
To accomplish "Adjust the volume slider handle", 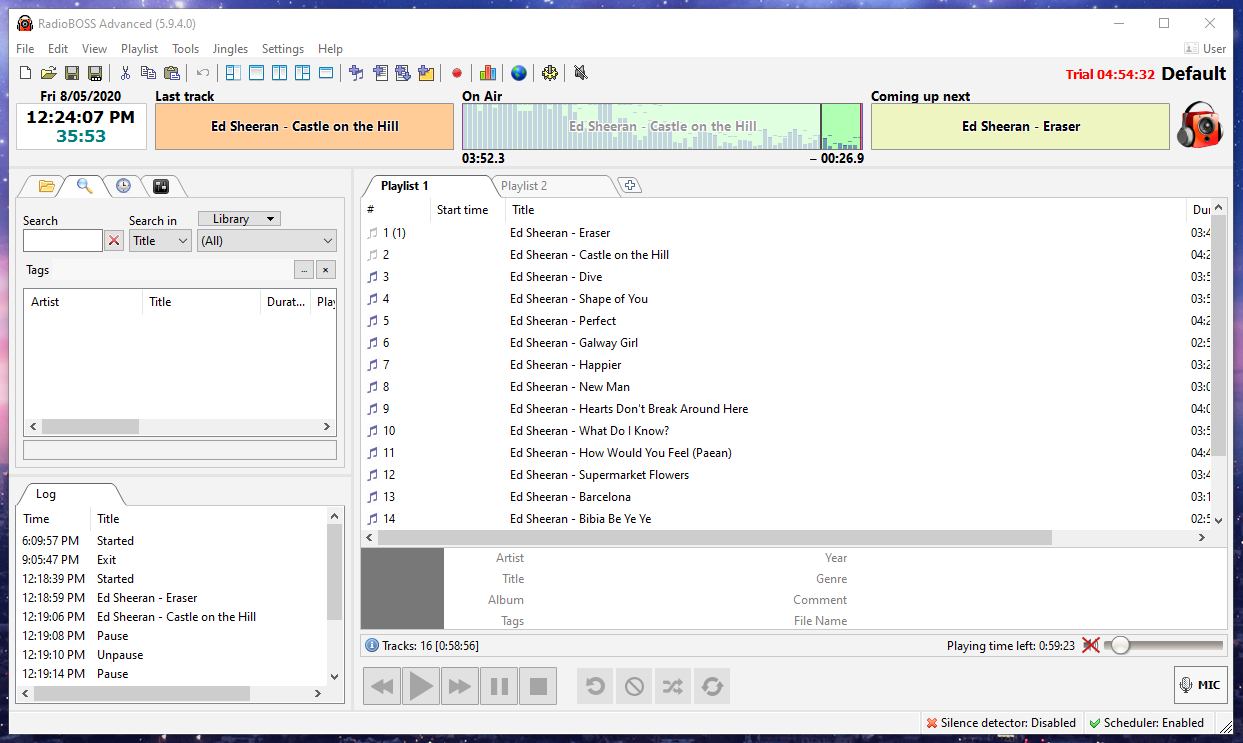I will click(1120, 646).
